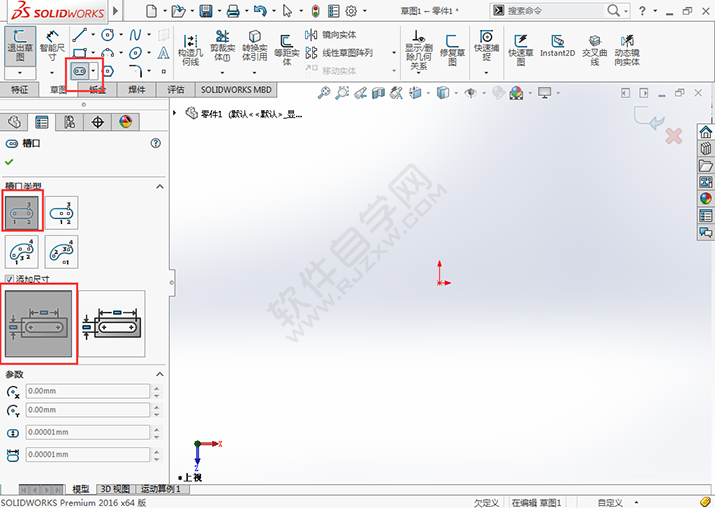
Task: Select the Sketch Fillet tool
Action: (136, 71)
